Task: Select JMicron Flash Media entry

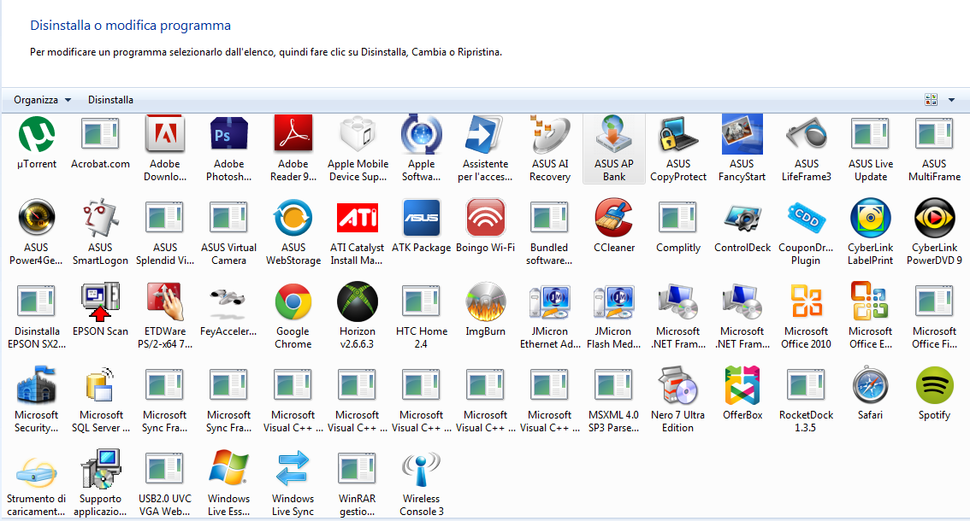Action: (x=614, y=317)
